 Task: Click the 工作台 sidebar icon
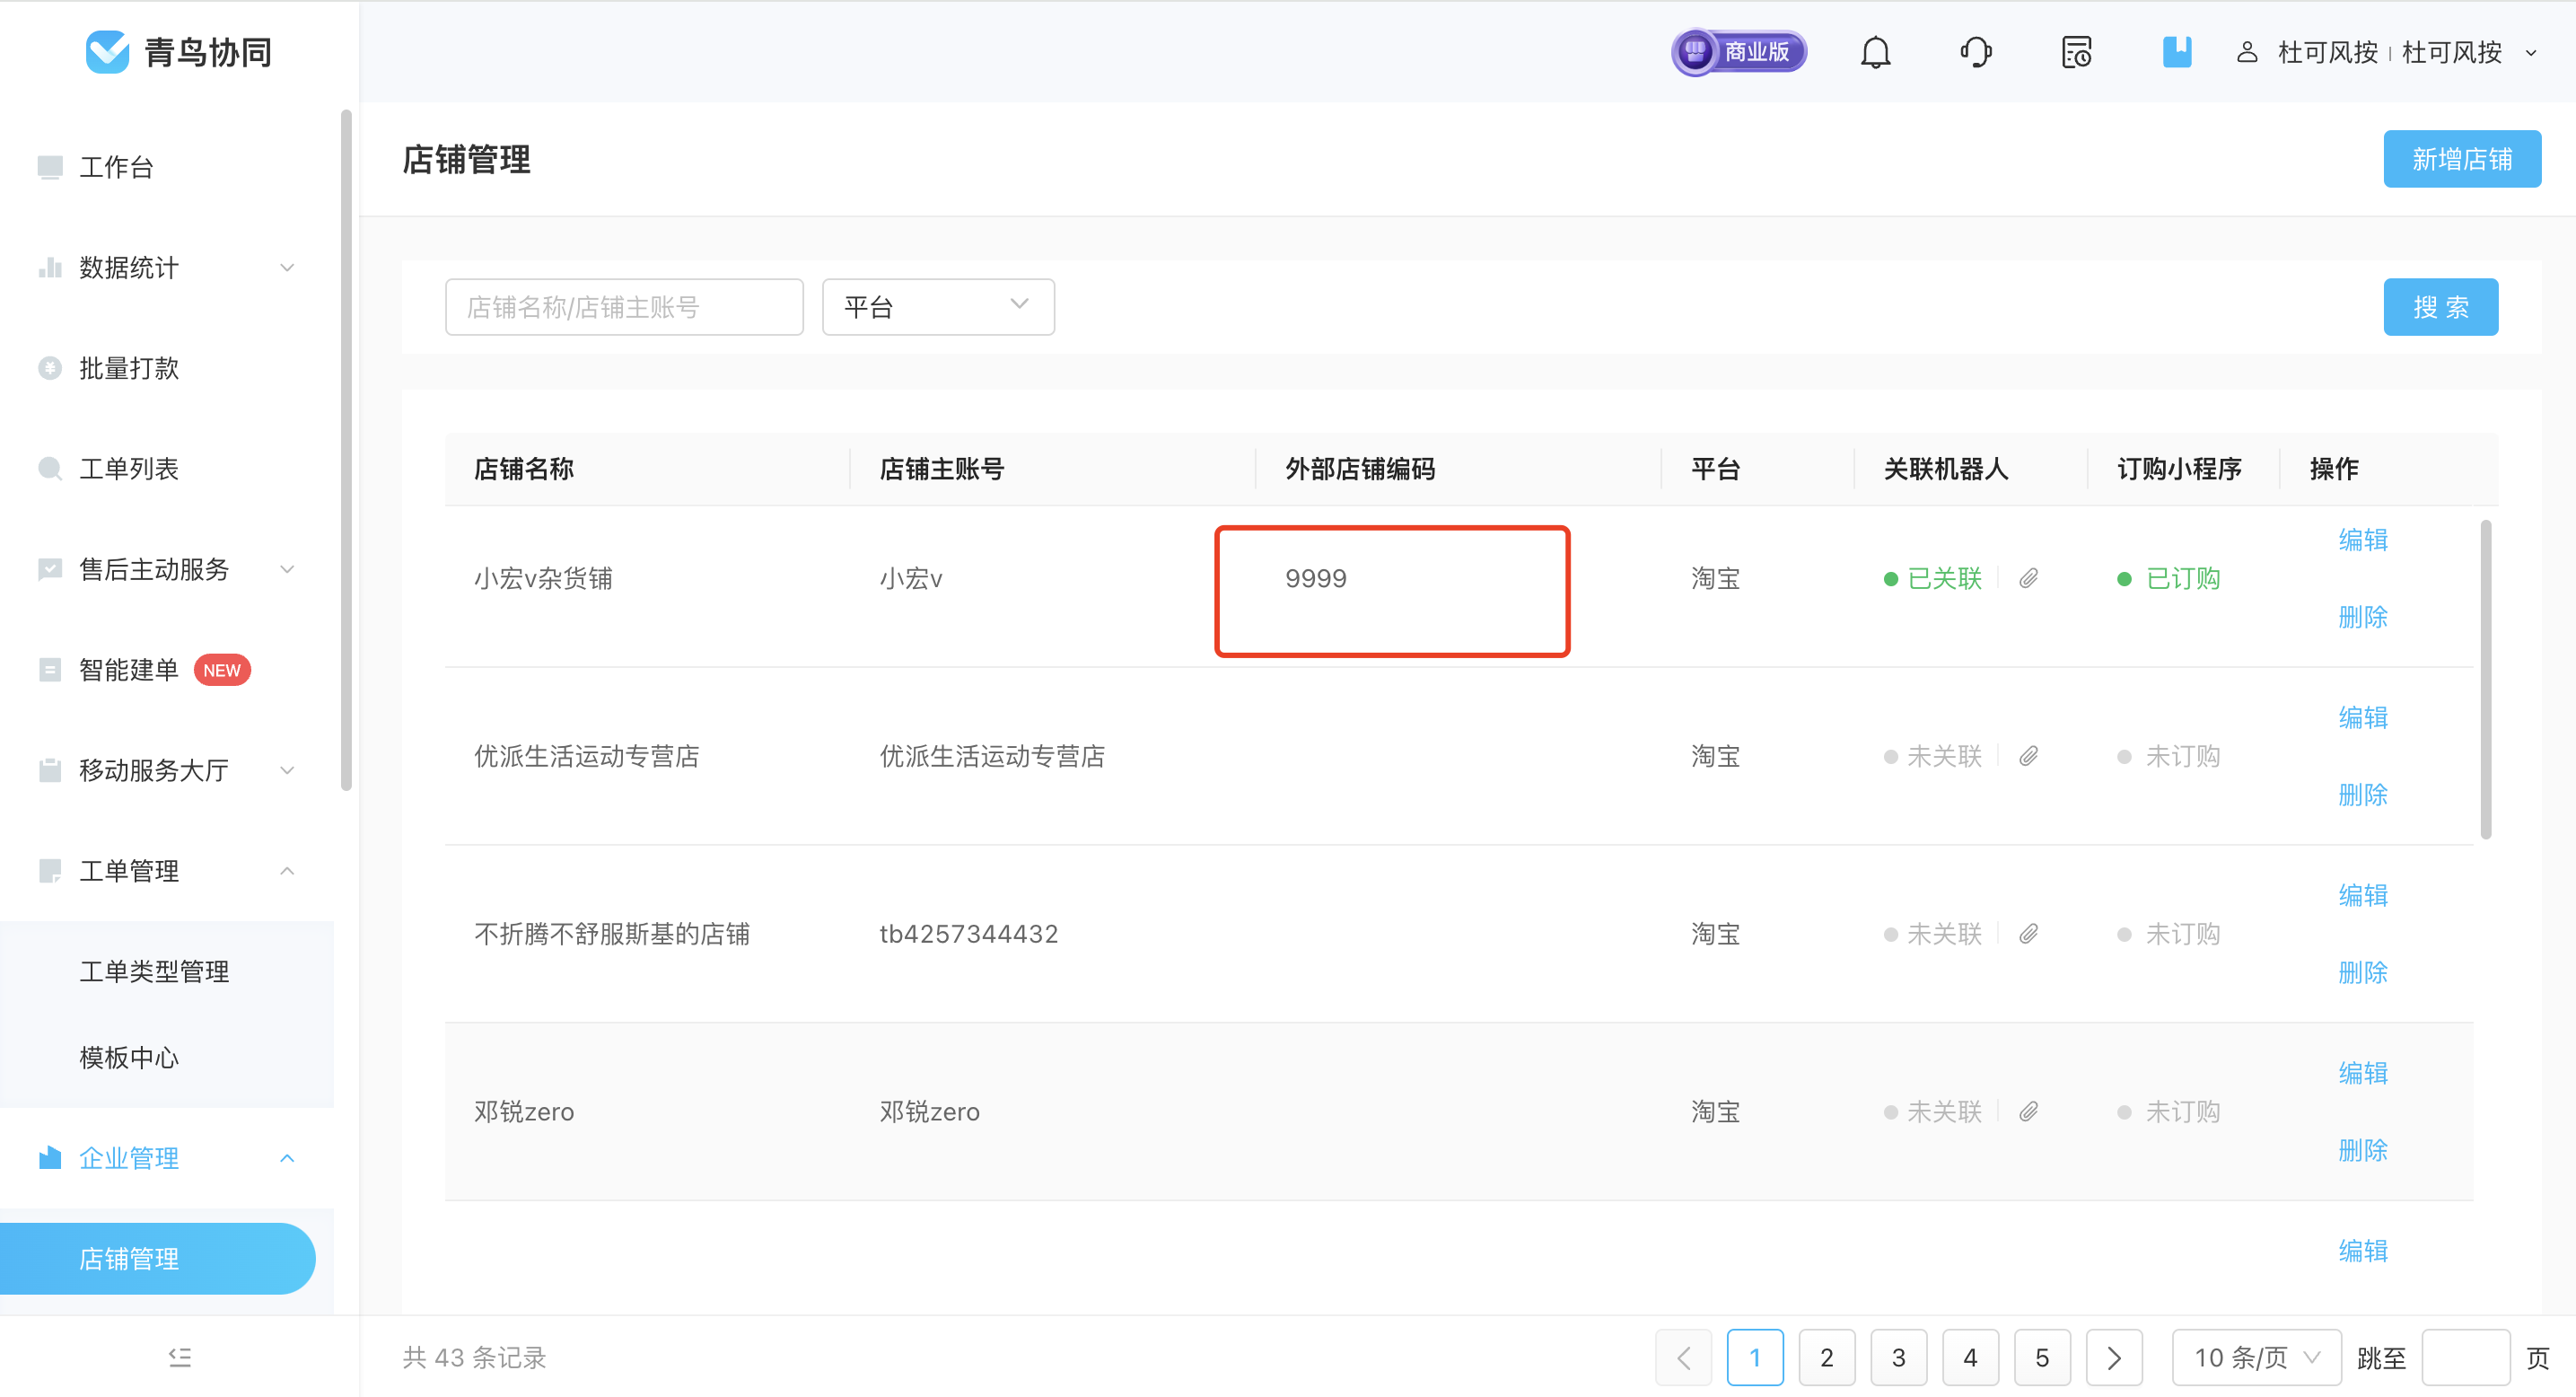(x=50, y=167)
